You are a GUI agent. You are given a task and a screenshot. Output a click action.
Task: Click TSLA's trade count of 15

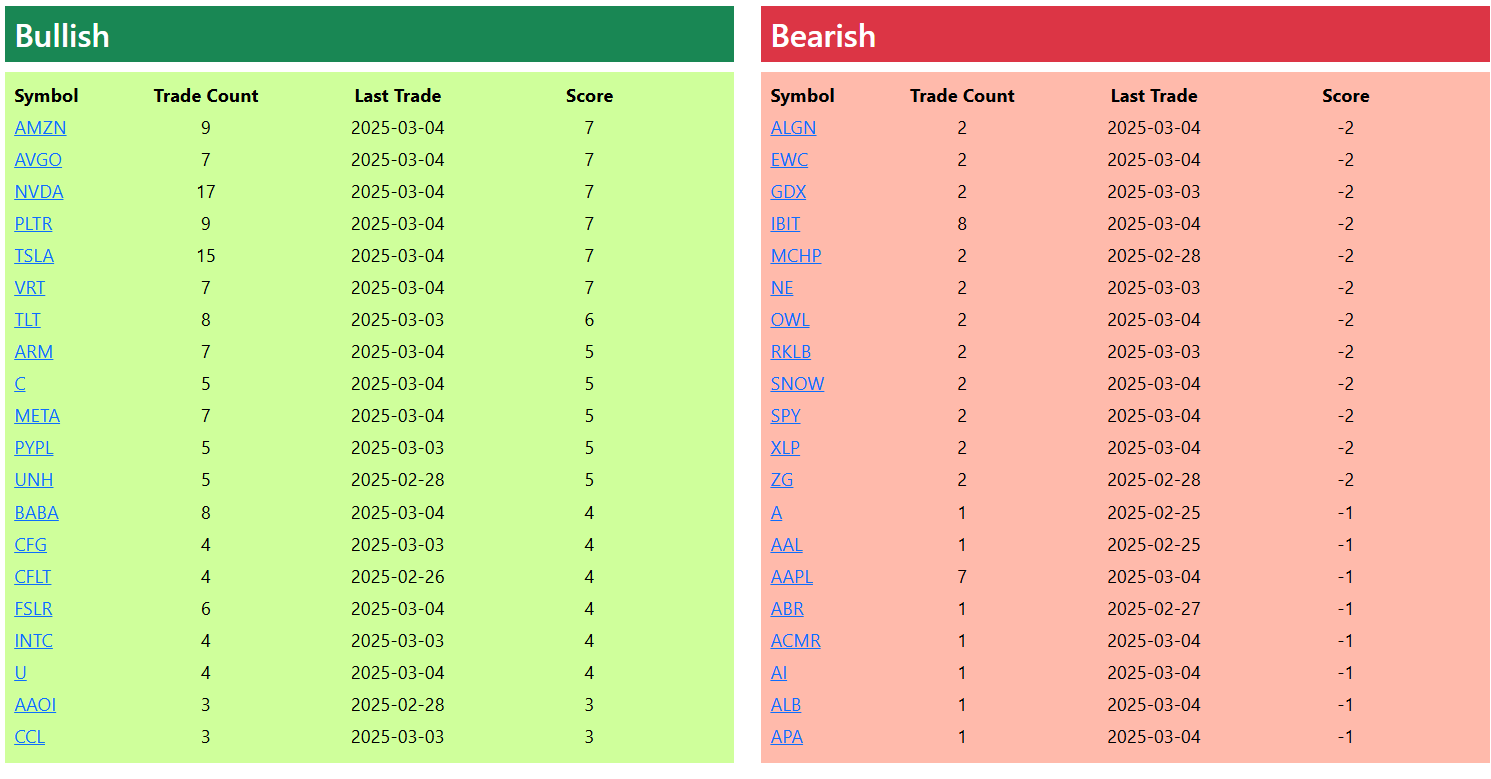pos(206,256)
